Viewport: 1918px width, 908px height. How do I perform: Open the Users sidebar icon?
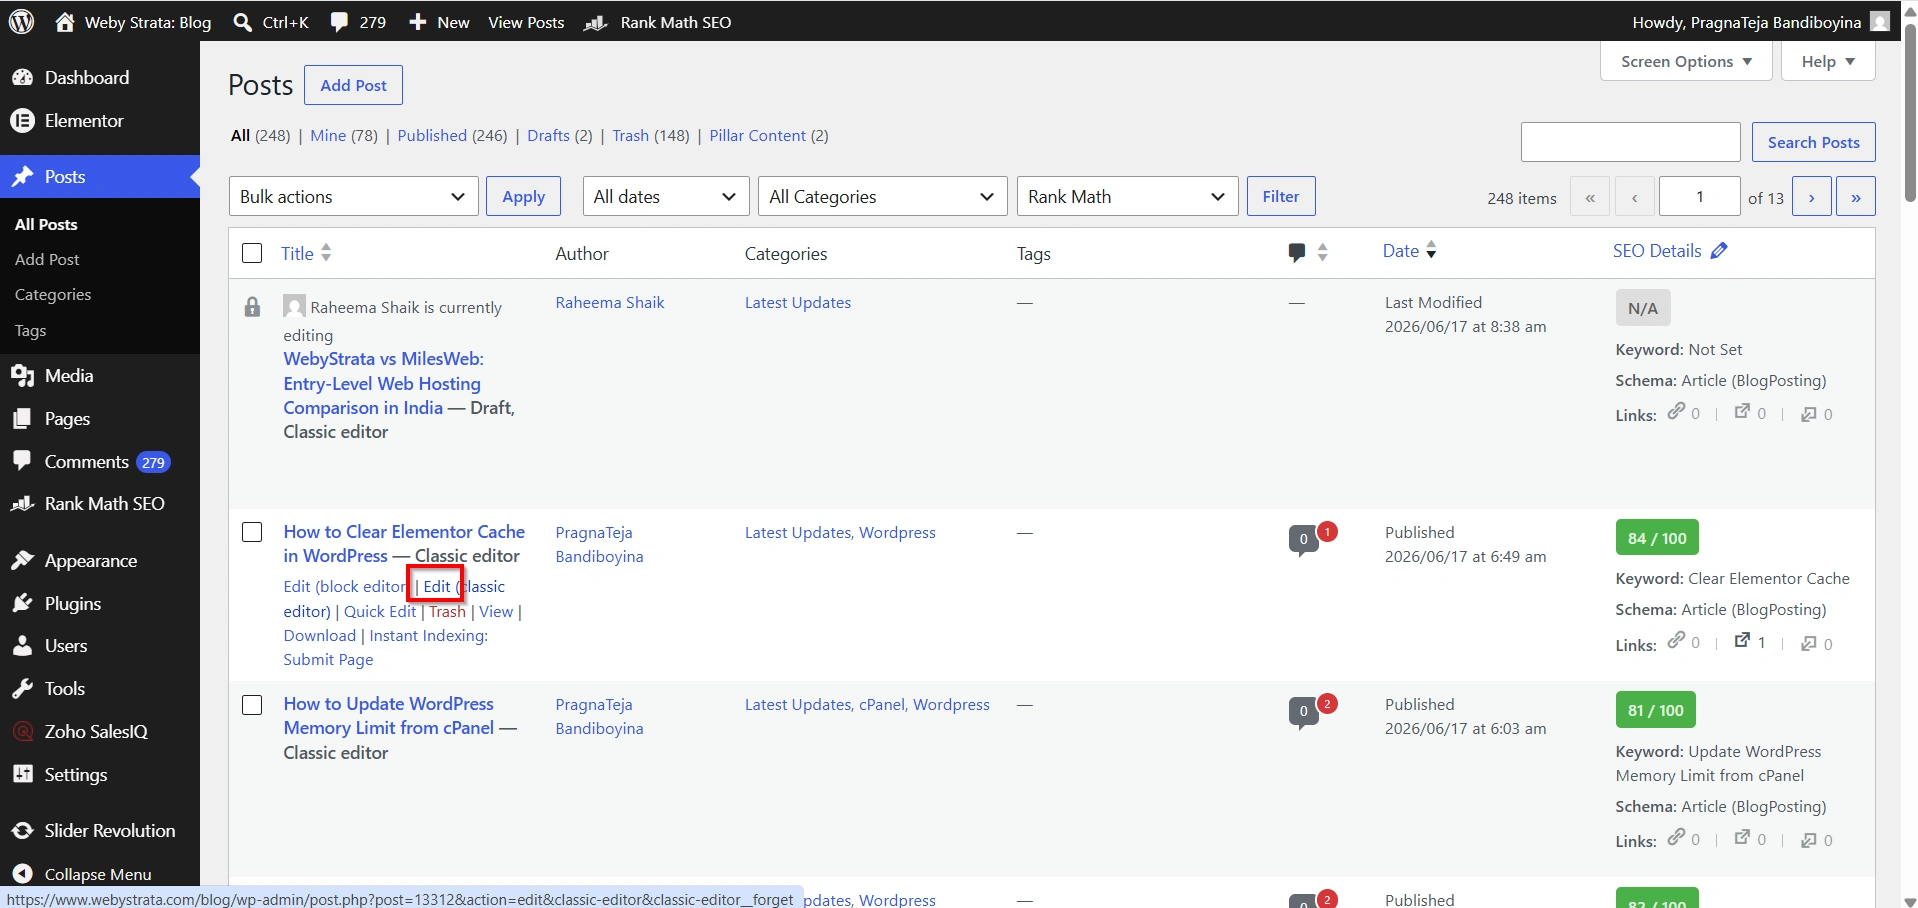22,646
